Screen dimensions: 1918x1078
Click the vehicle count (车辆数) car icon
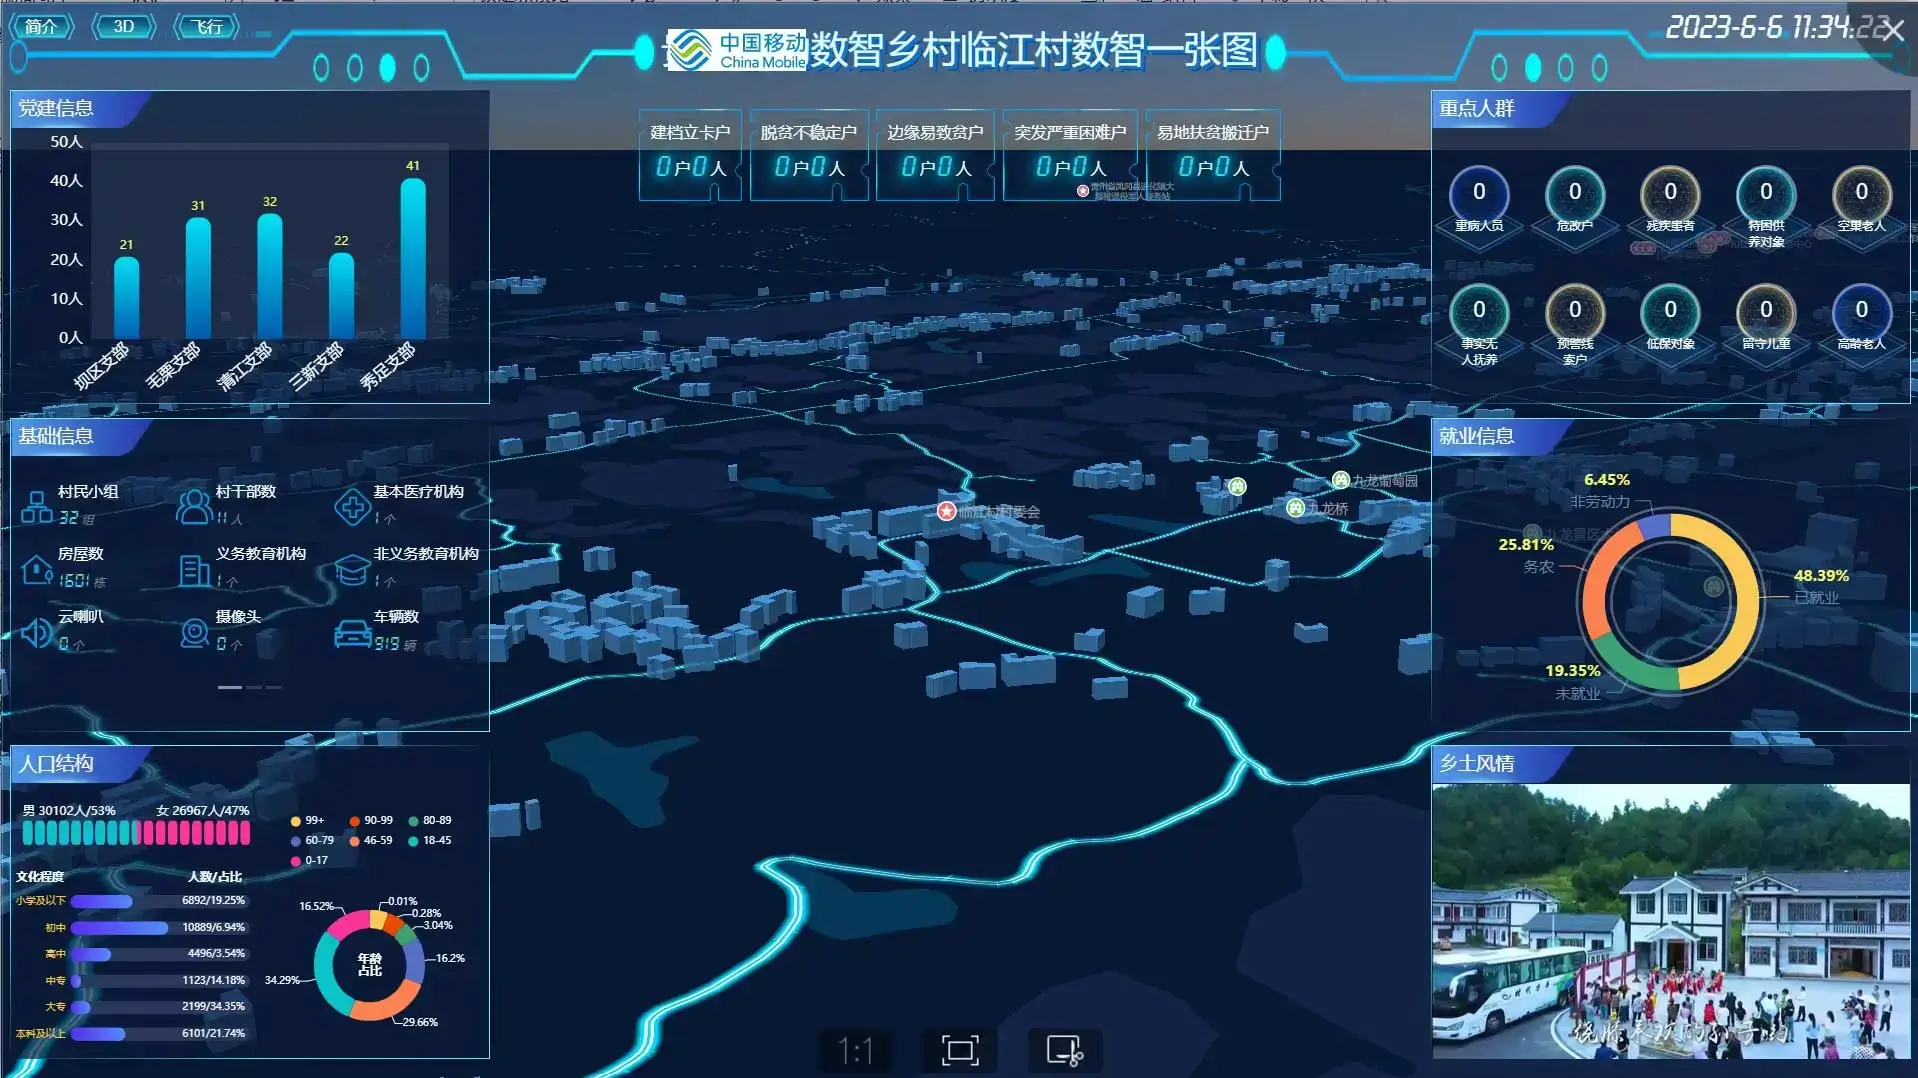tap(352, 633)
